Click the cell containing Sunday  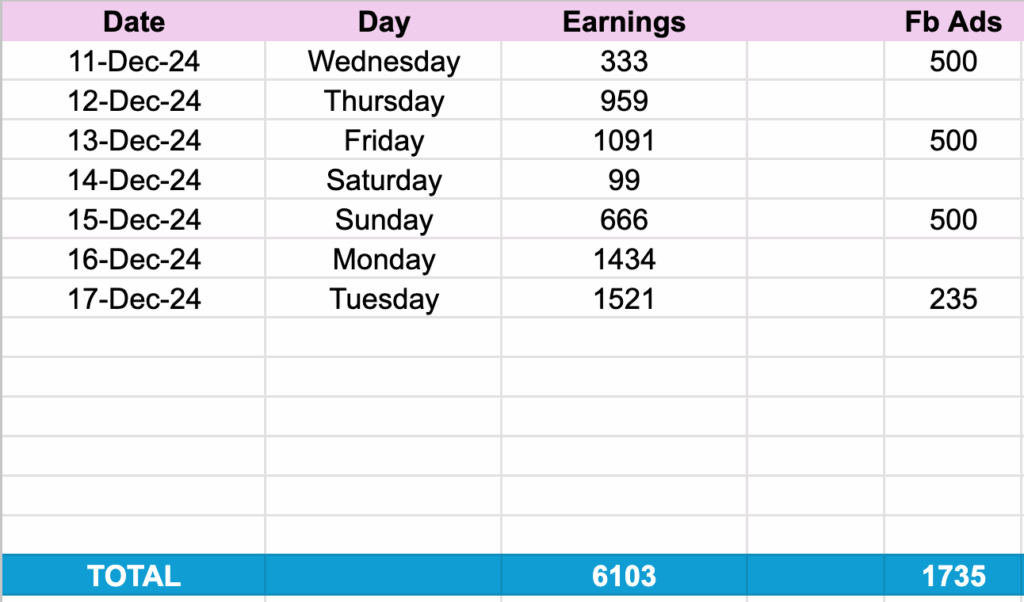coord(384,220)
